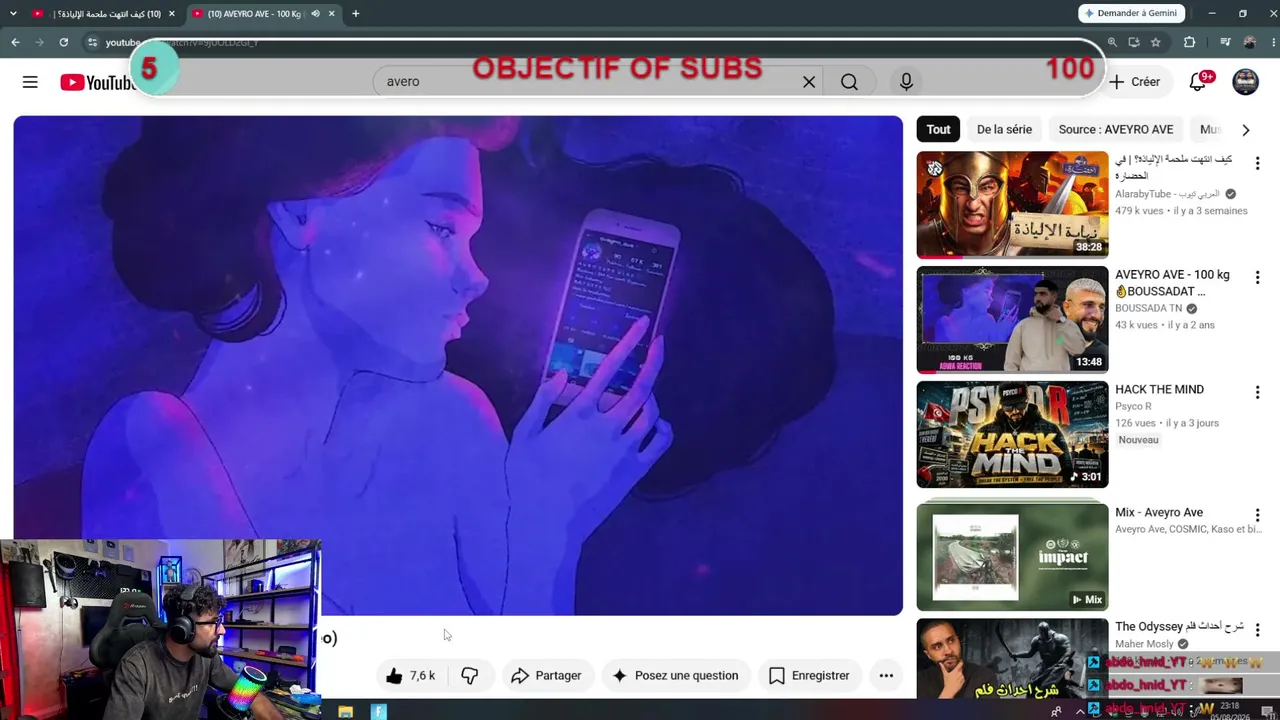Image resolution: width=1280 pixels, height=720 pixels.
Task: Open the YouTube guide hamburger menu
Action: 30,82
